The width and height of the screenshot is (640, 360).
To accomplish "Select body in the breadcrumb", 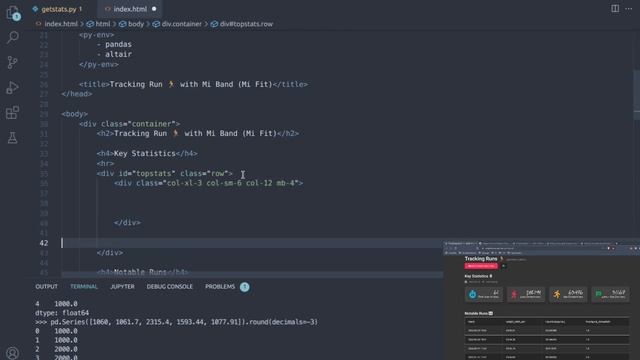I will (x=136, y=24).
